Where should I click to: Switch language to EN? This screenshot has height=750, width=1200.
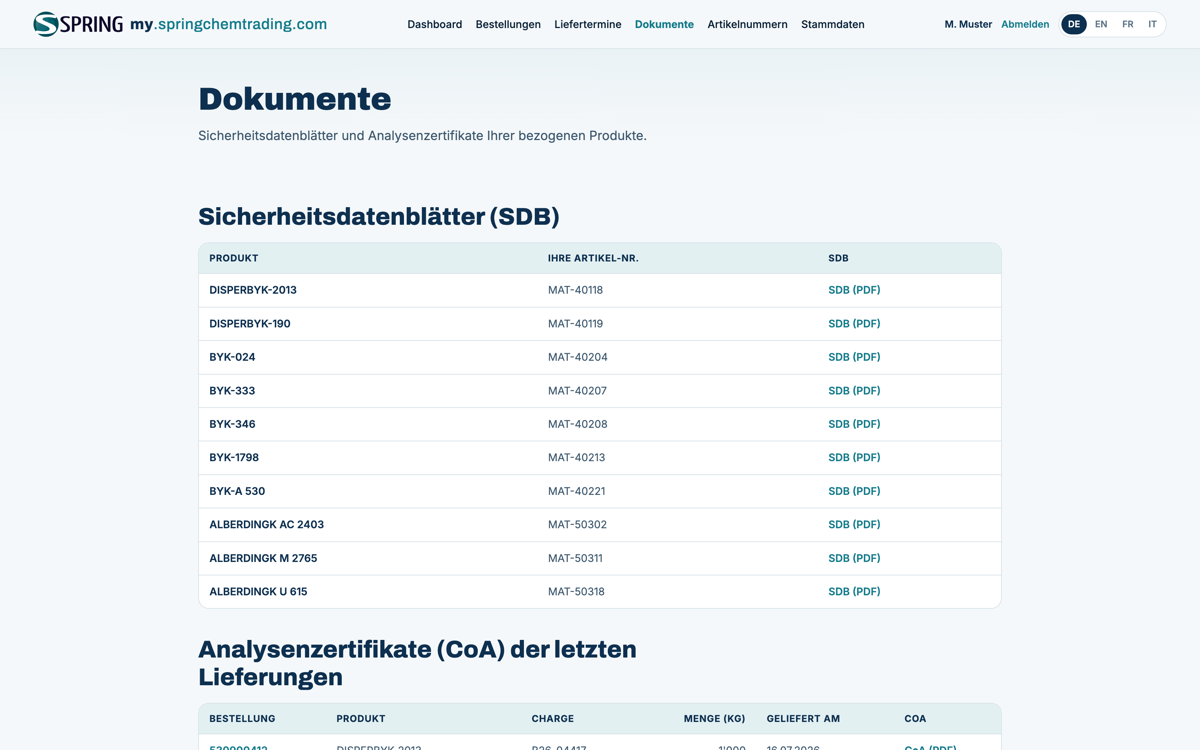click(x=1101, y=24)
